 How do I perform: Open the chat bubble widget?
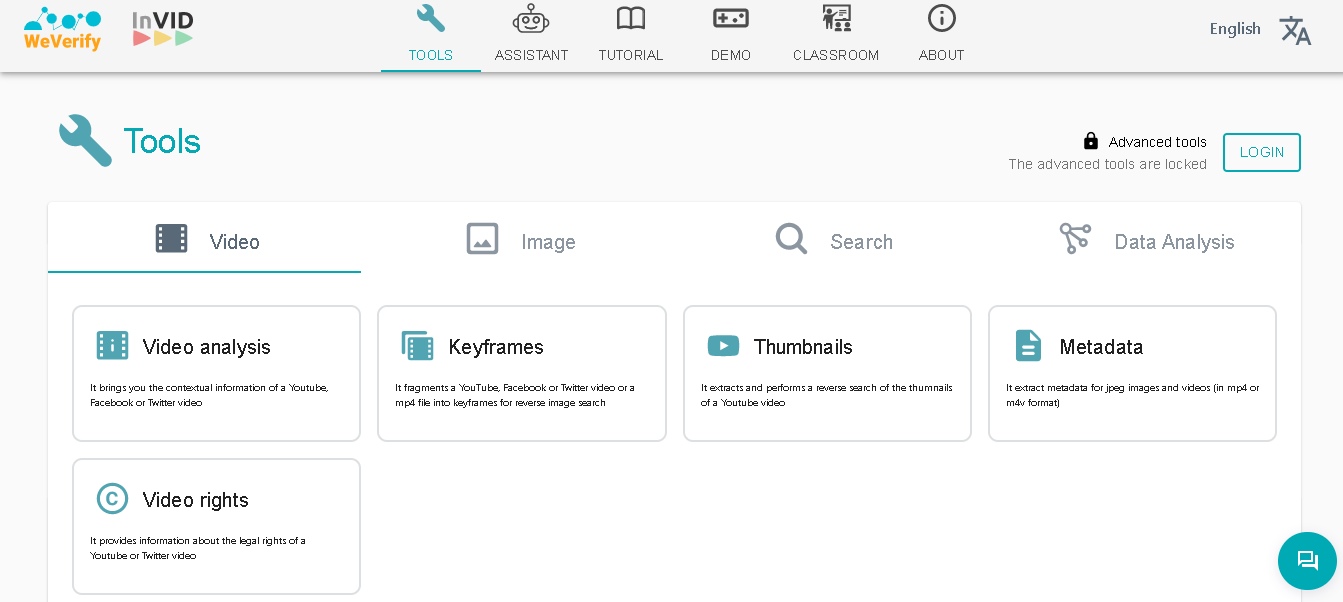pyautogui.click(x=1307, y=561)
